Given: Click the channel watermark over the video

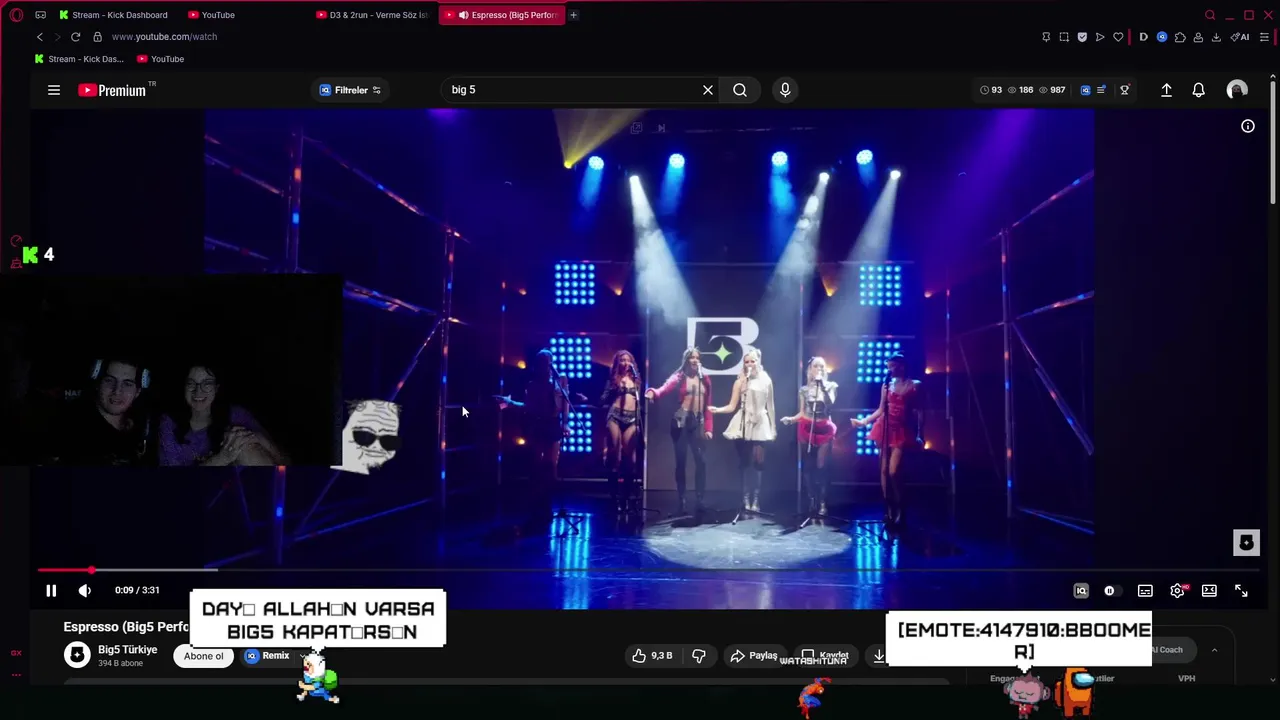Looking at the screenshot, I should [1246, 543].
